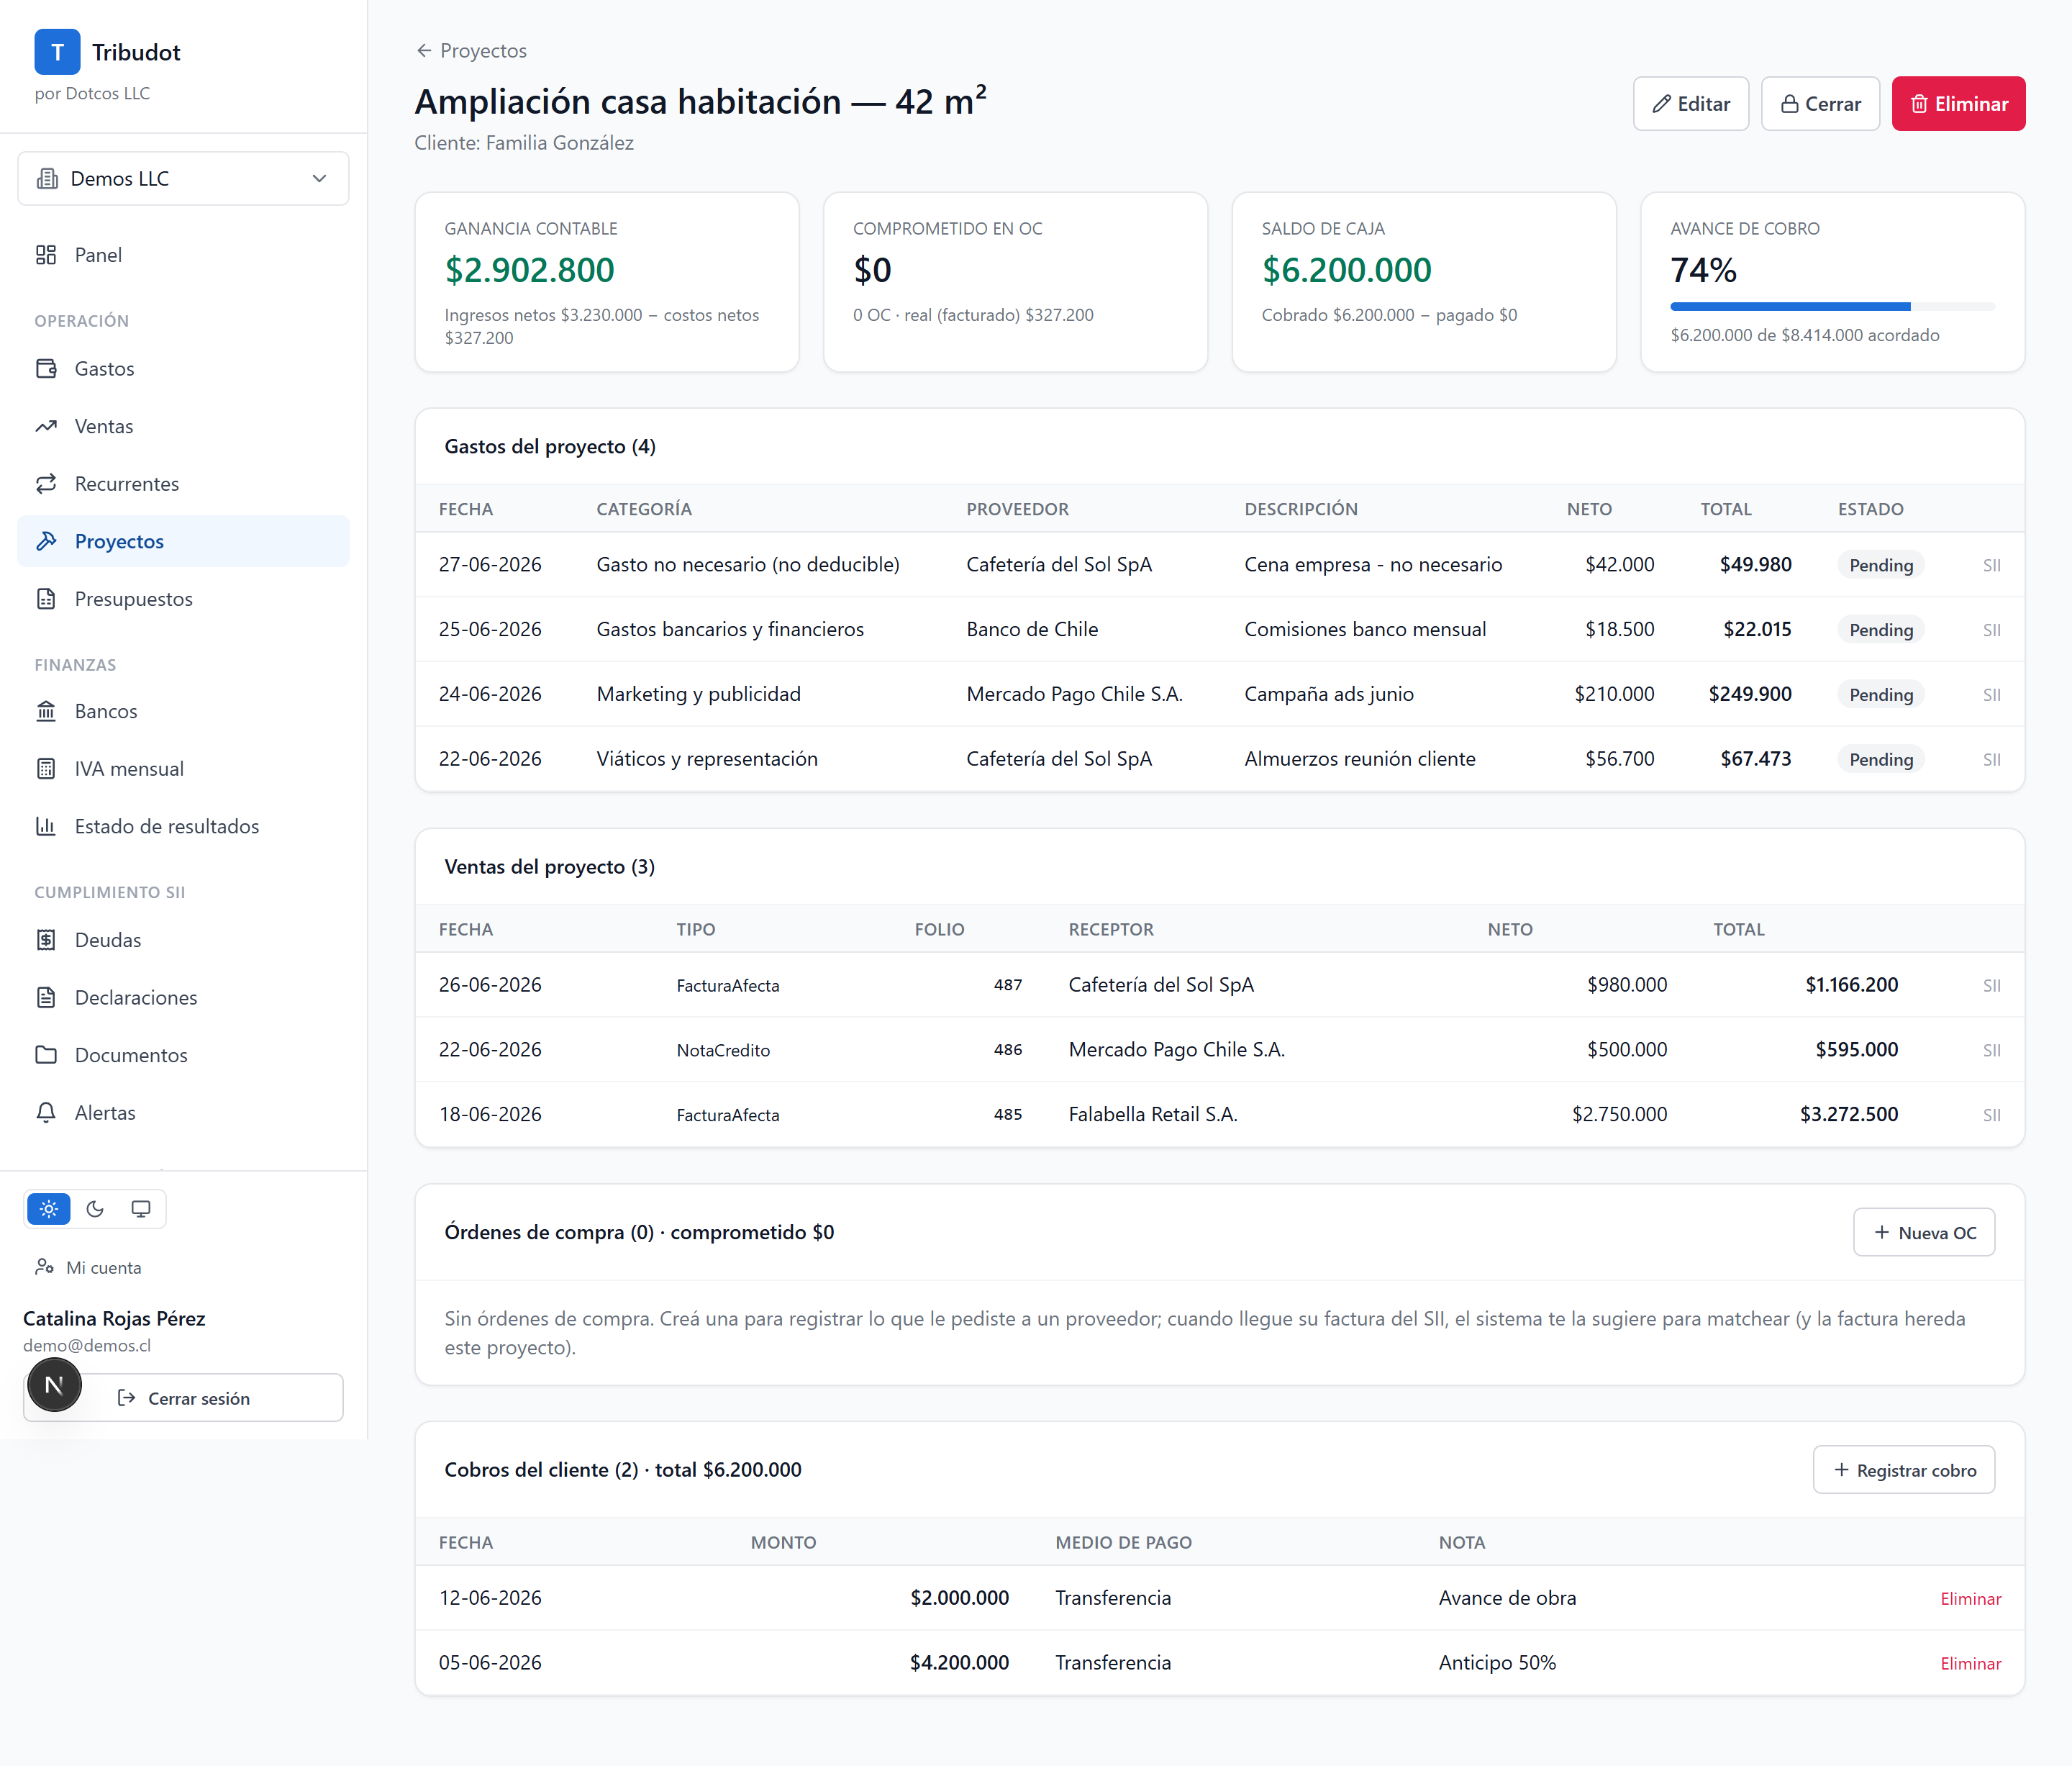Open Alertas using the bell icon

point(46,1113)
